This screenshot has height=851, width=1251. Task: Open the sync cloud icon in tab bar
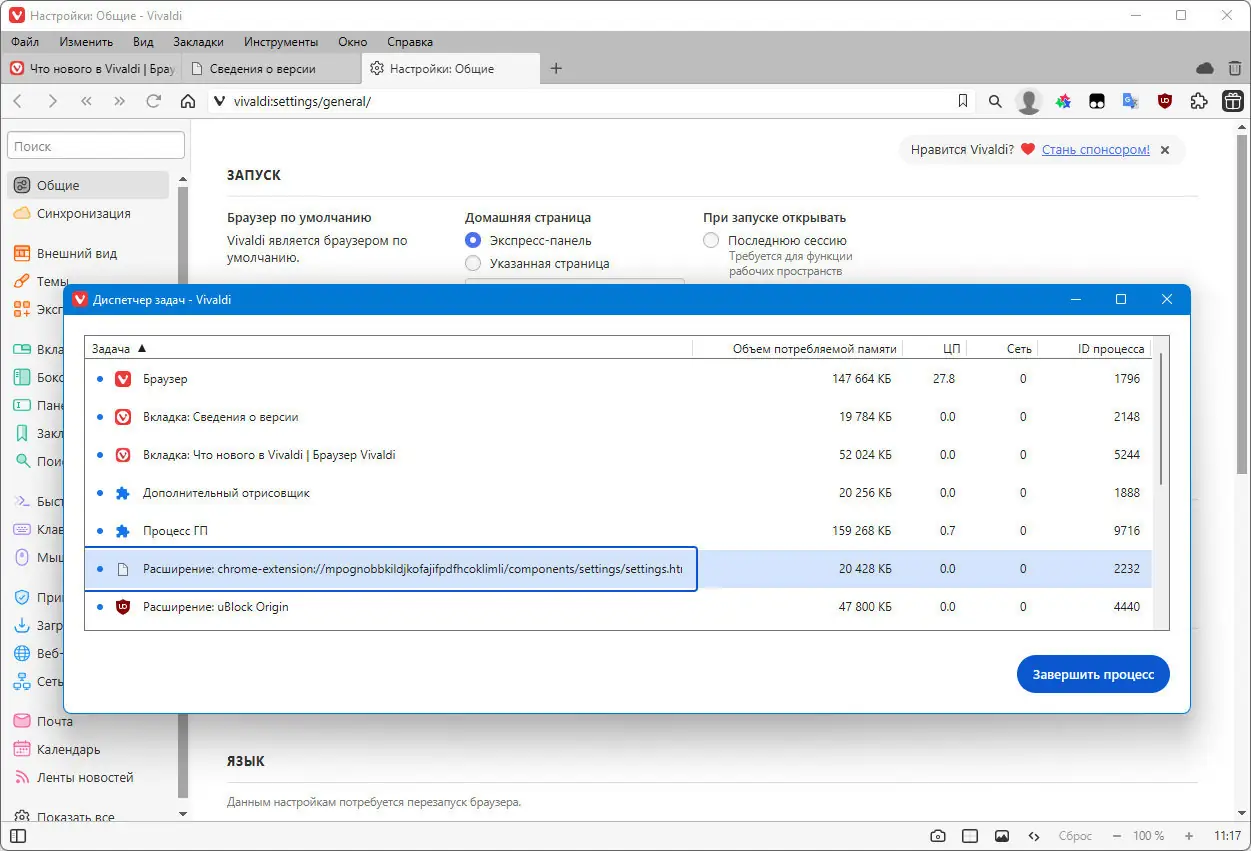click(1205, 68)
